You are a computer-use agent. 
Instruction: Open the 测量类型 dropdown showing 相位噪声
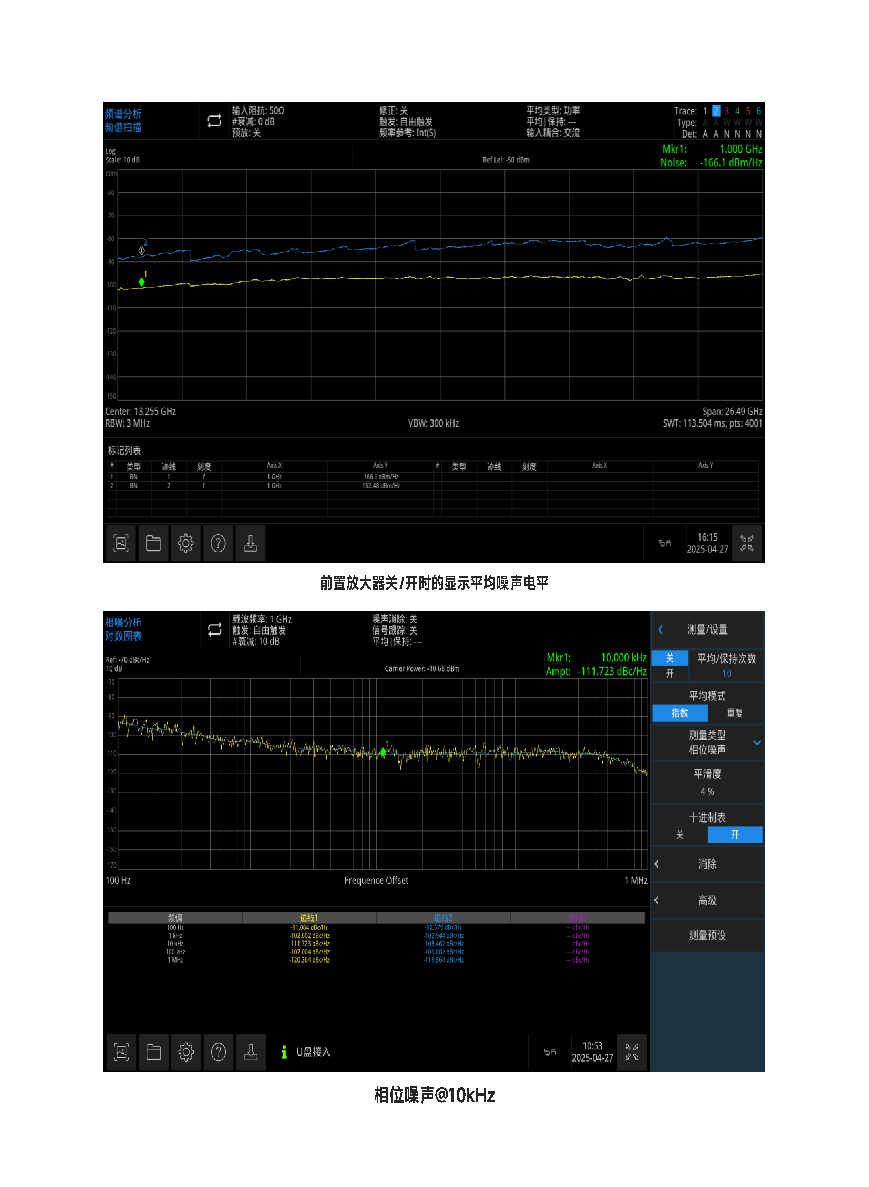[x=708, y=742]
